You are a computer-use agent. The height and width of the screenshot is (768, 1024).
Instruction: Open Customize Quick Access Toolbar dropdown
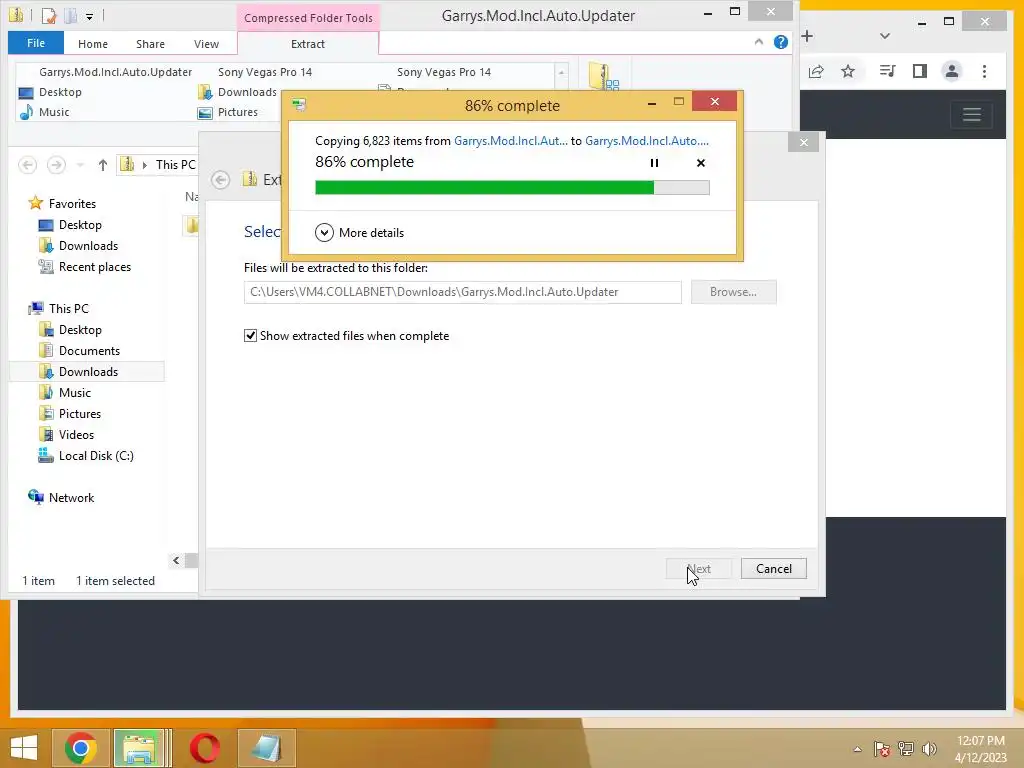(89, 16)
